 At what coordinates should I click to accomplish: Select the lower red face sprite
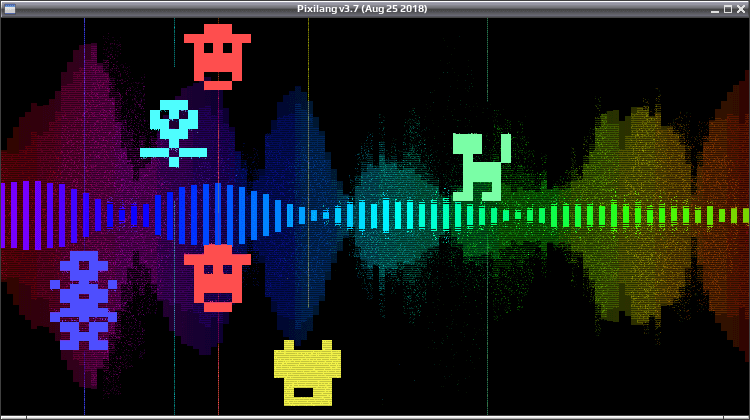pyautogui.click(x=218, y=278)
